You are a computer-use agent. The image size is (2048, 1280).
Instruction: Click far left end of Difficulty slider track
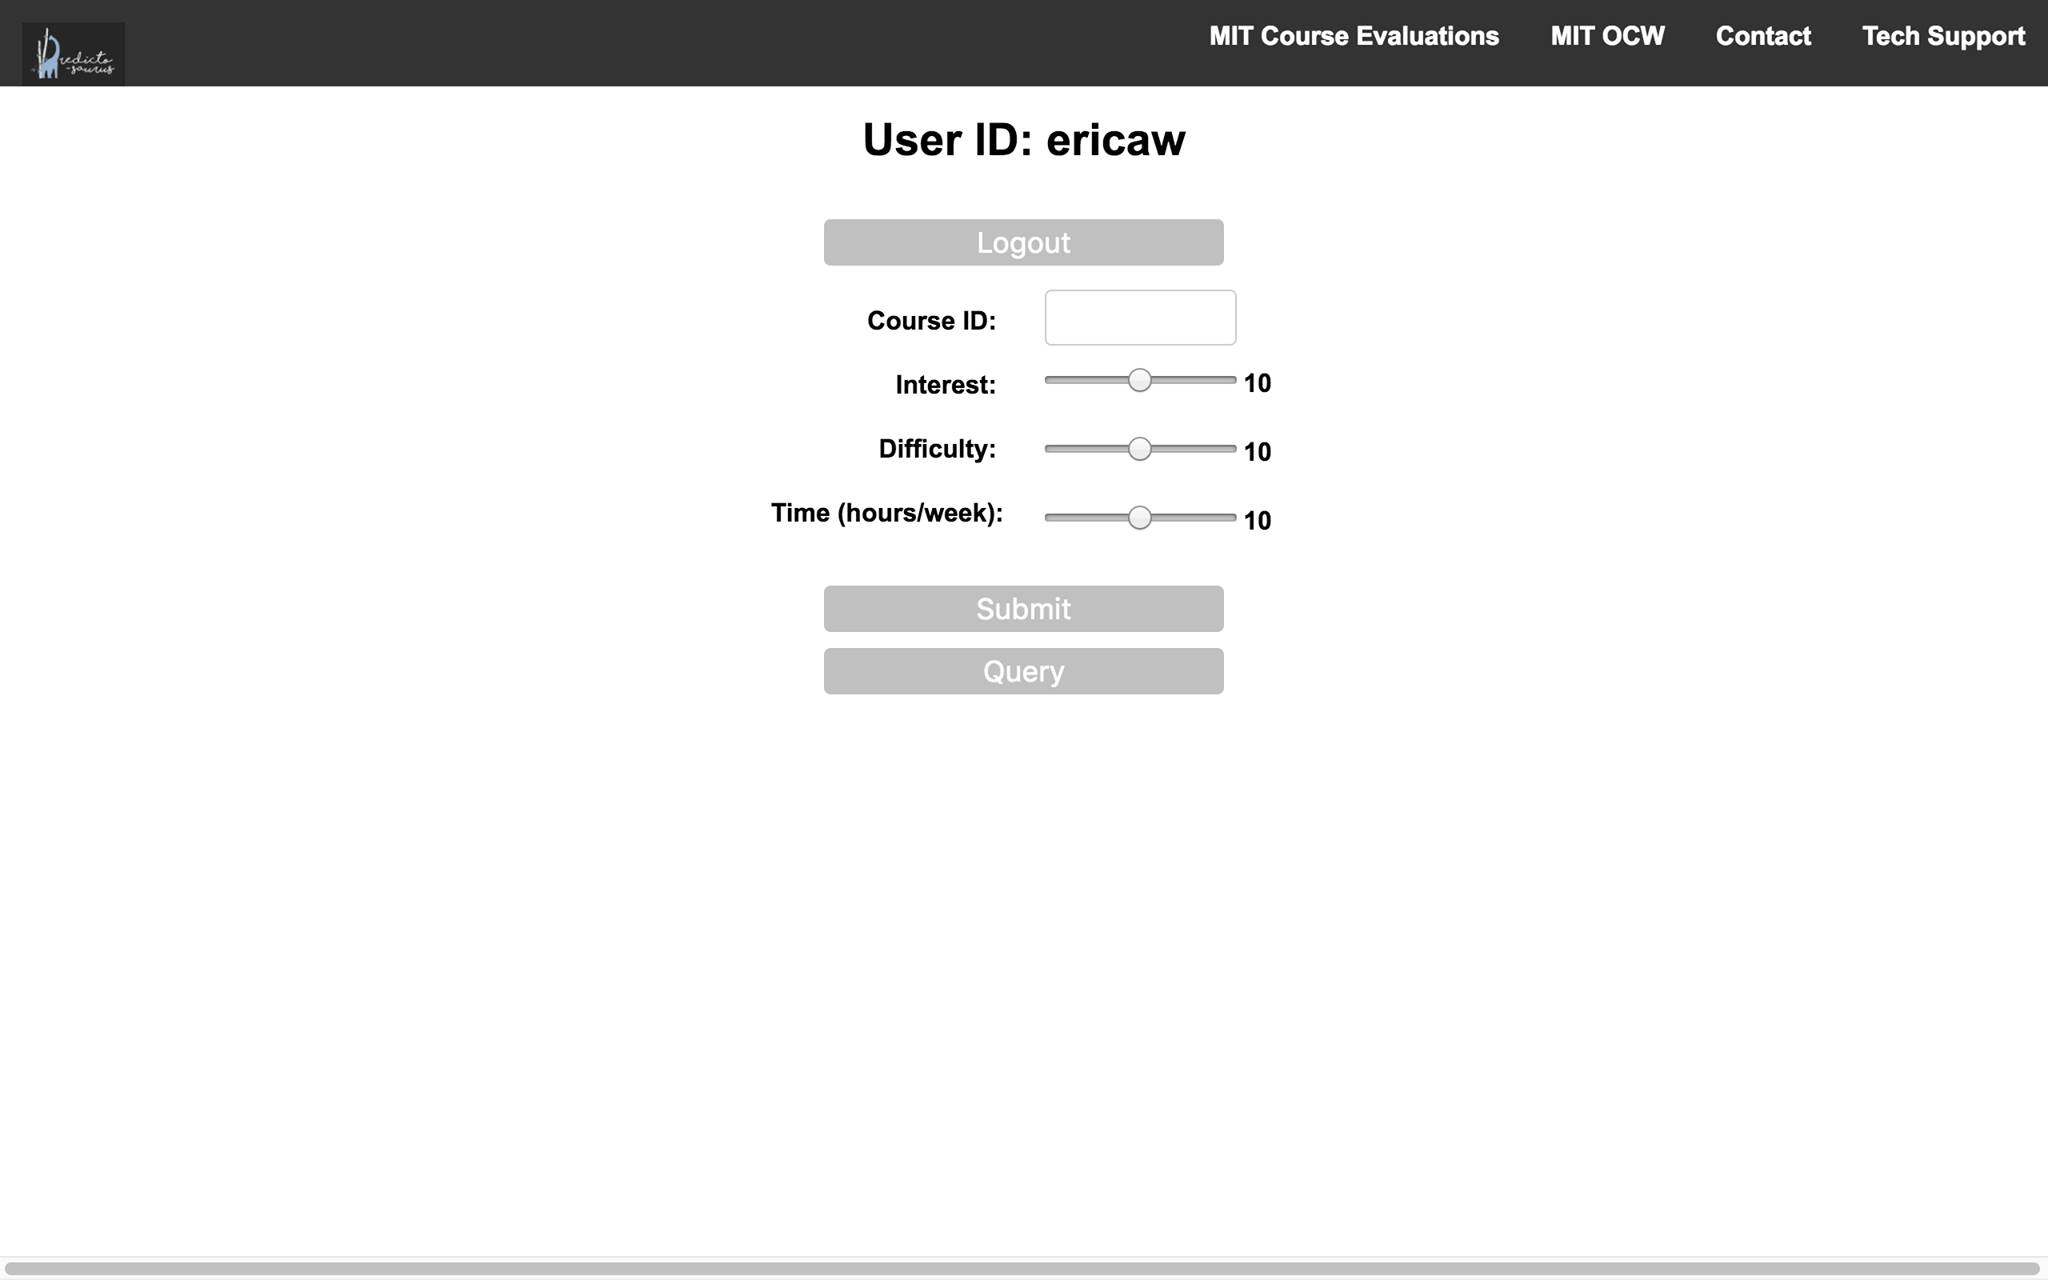coord(1050,449)
